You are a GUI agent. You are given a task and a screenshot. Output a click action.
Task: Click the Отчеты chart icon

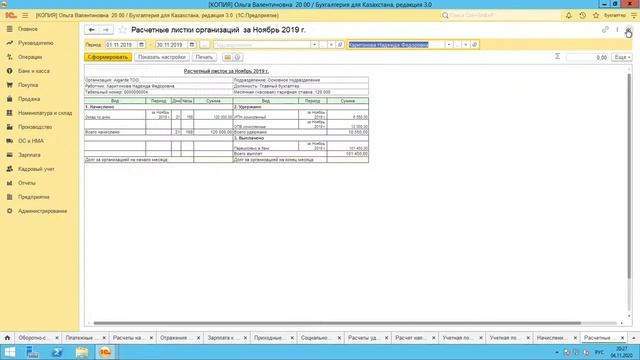pyautogui.click(x=9, y=183)
